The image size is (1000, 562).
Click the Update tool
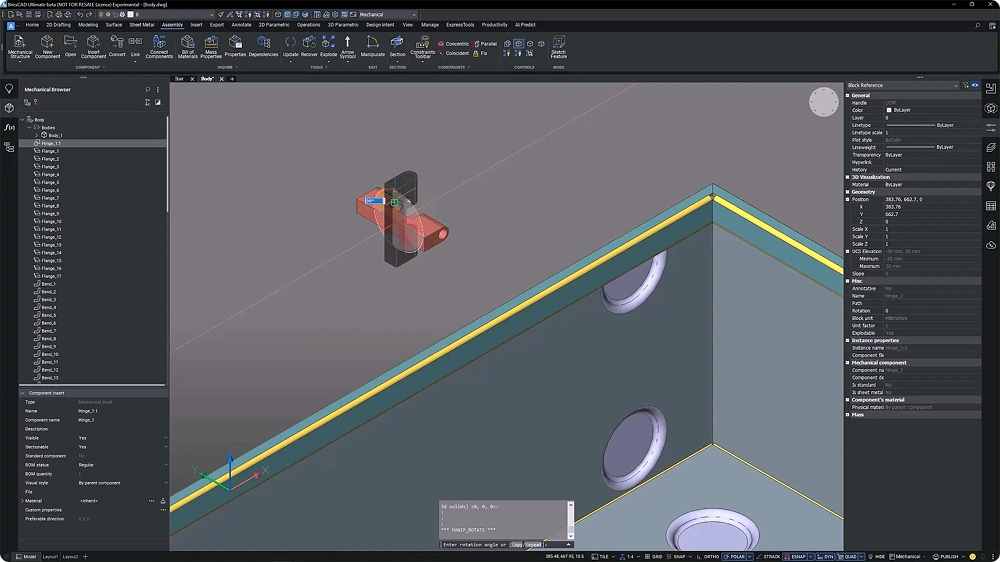[290, 46]
